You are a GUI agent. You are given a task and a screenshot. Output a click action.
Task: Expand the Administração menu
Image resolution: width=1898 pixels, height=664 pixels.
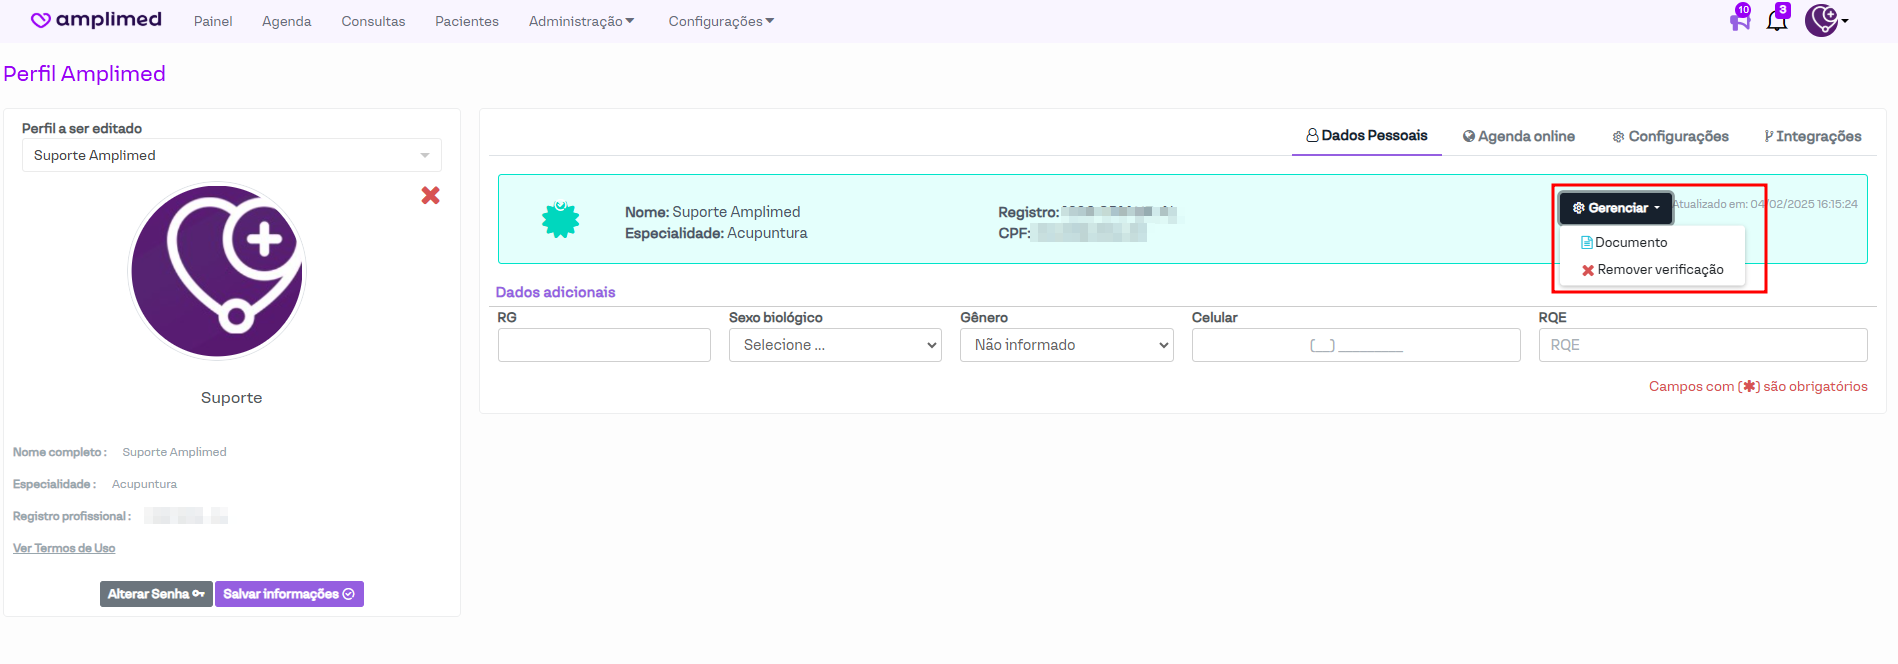[581, 21]
